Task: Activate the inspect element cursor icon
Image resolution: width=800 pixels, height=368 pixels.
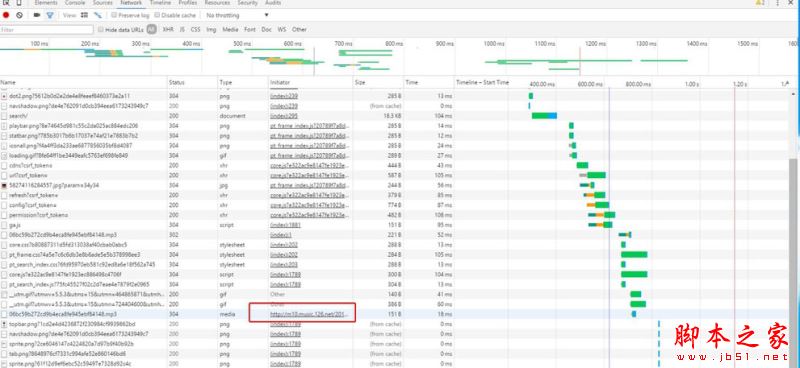Action: click(x=6, y=3)
